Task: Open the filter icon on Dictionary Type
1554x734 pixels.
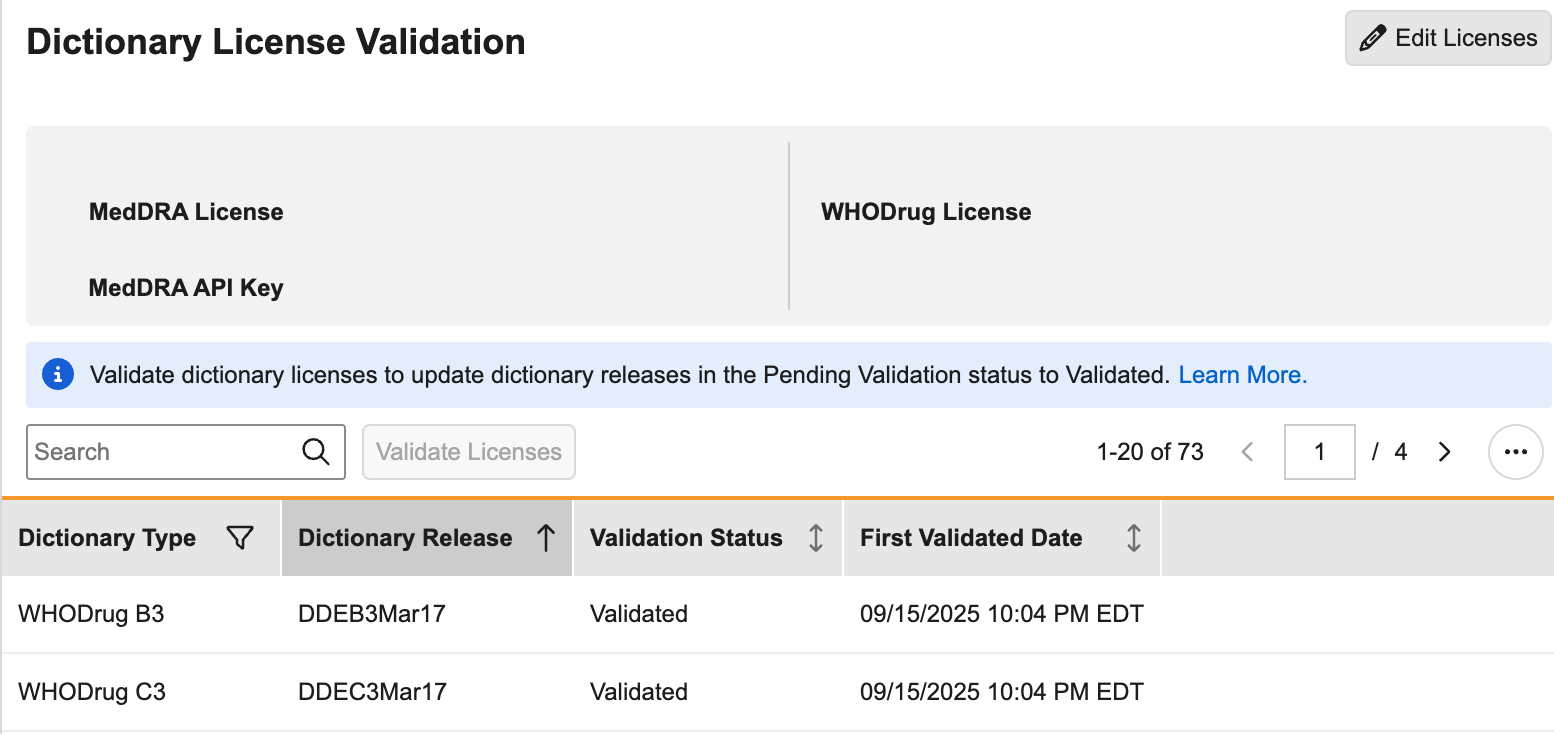Action: (x=240, y=539)
